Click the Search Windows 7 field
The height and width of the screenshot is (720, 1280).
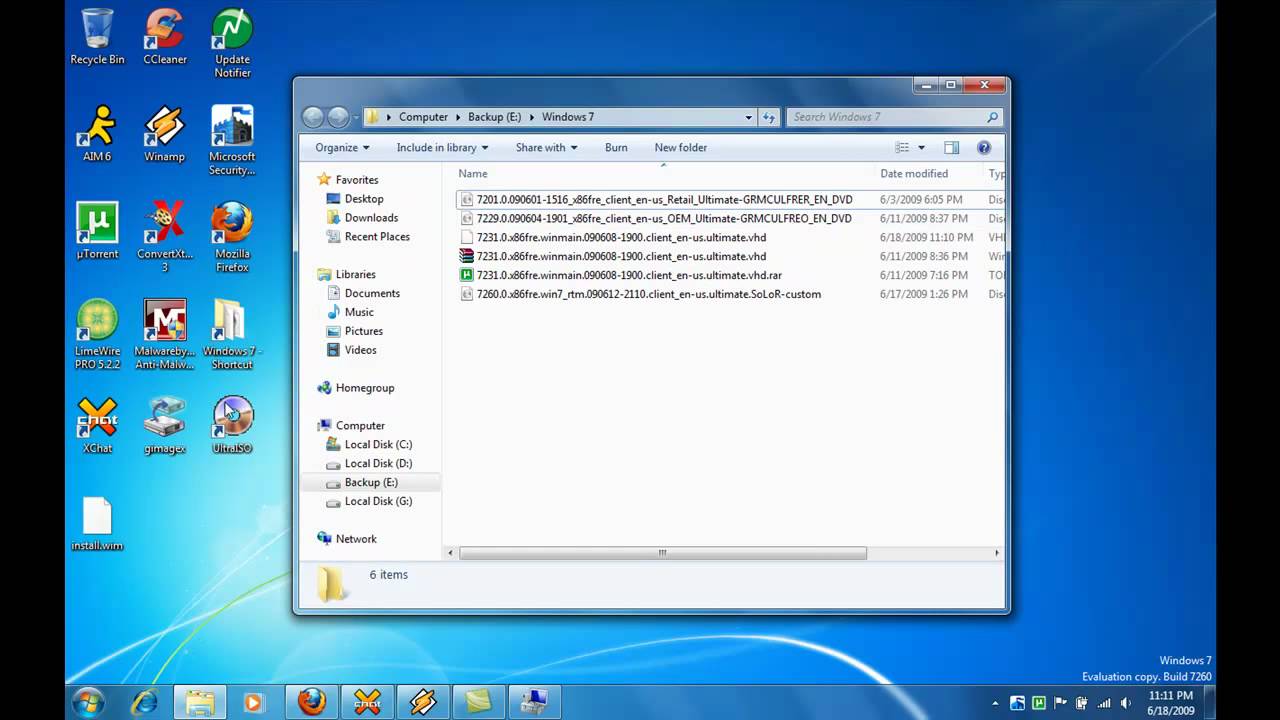point(894,117)
